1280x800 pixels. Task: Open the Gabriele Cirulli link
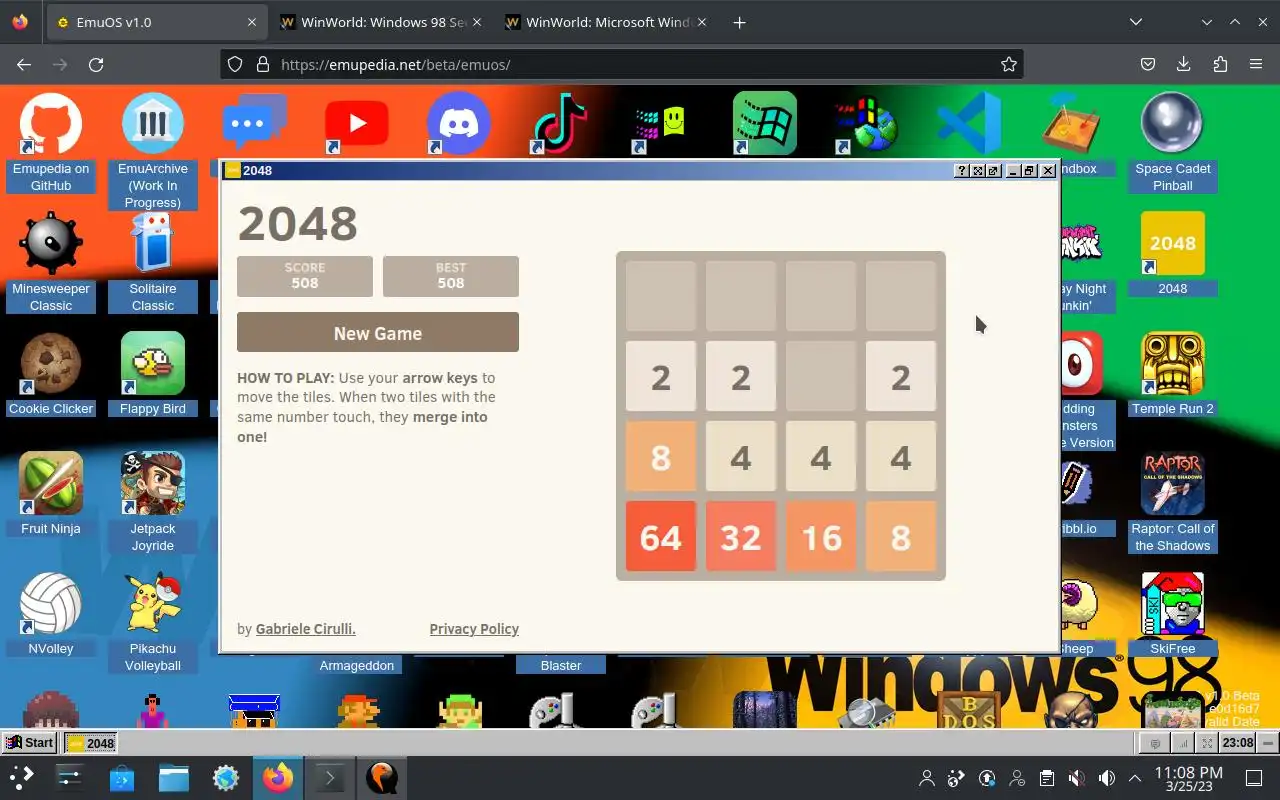(306, 629)
